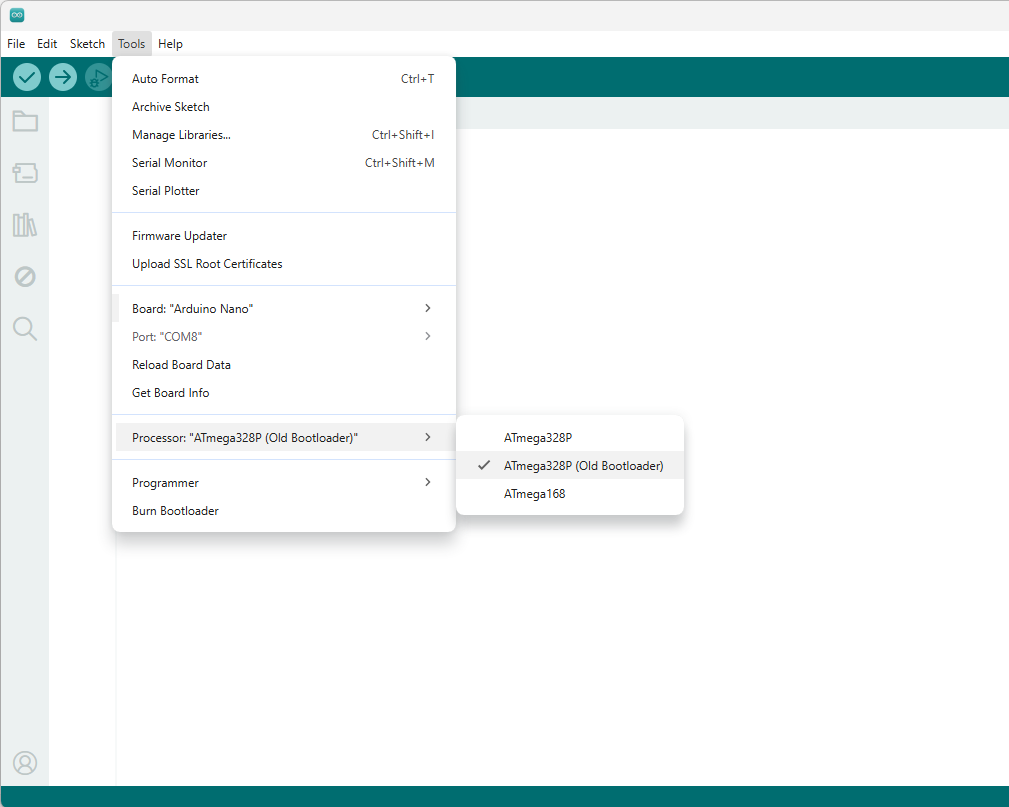Open the Sketch menu
1009x807 pixels.
[x=88, y=44]
